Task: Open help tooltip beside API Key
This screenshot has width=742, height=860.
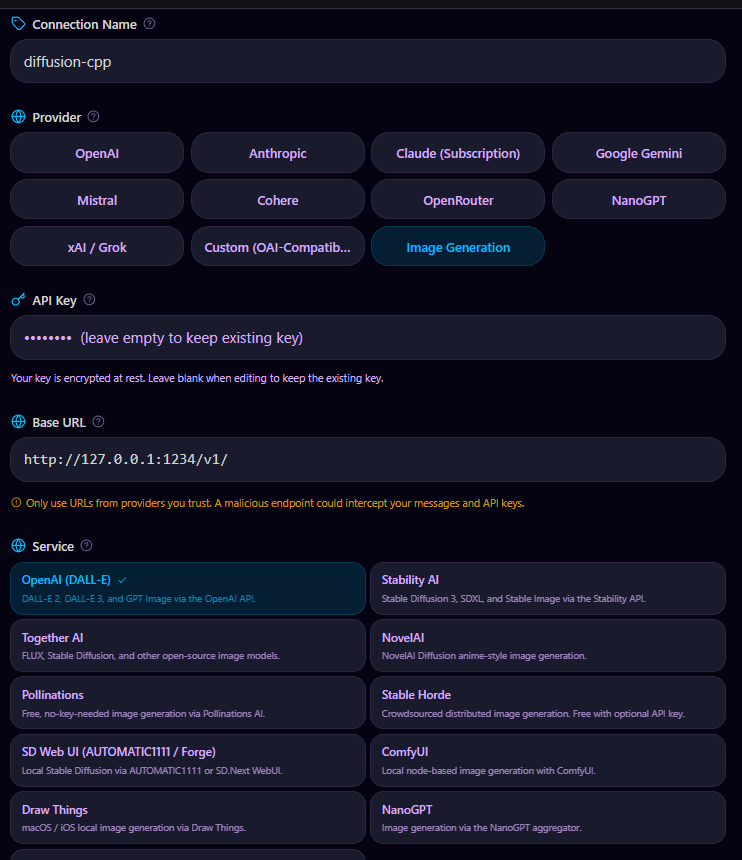Action: [89, 299]
